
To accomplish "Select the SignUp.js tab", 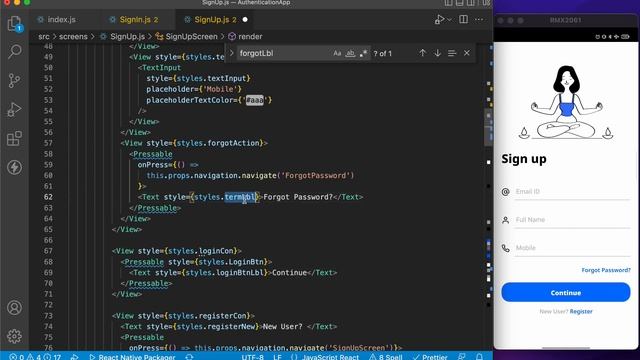I will 211,19.
